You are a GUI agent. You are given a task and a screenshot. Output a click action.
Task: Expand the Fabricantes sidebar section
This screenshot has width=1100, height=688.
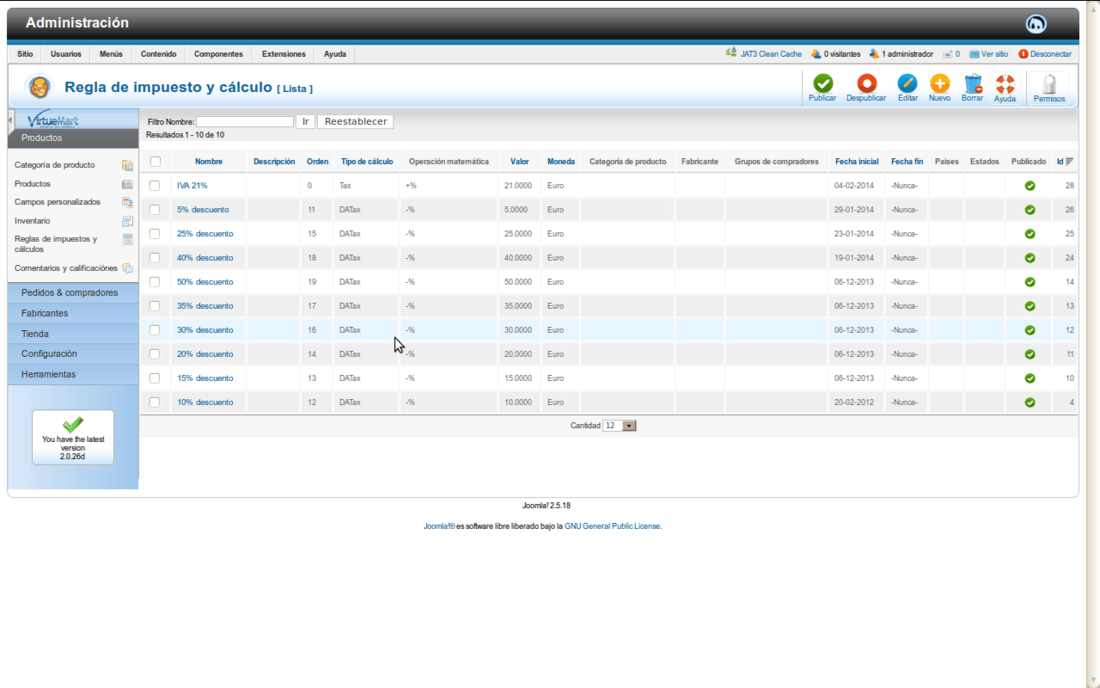[x=73, y=313]
